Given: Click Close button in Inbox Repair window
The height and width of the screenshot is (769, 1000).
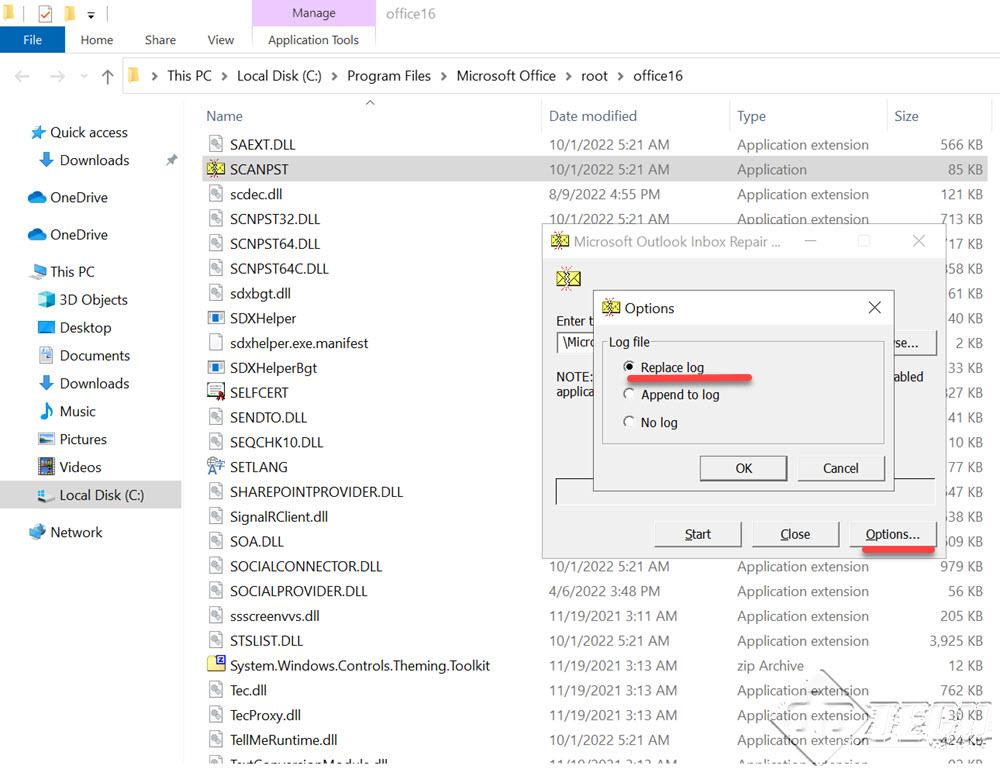Looking at the screenshot, I should [x=795, y=534].
